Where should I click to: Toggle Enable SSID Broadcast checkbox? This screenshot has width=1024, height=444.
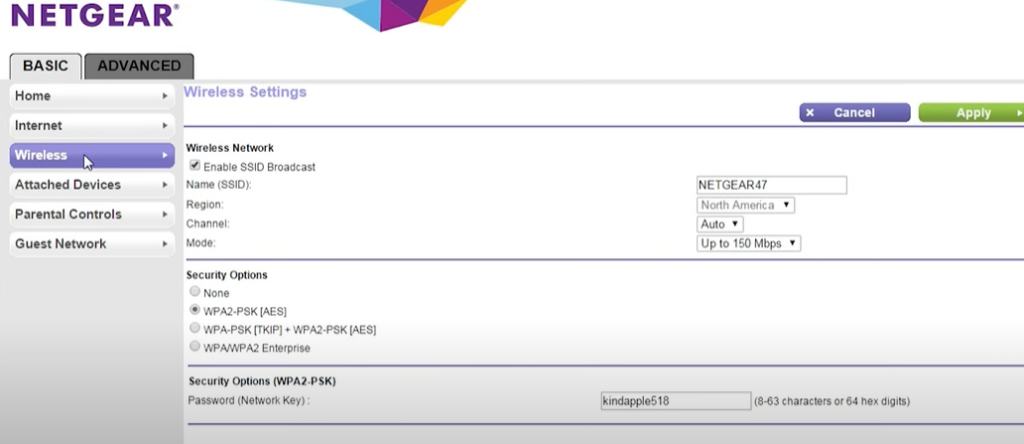[195, 166]
